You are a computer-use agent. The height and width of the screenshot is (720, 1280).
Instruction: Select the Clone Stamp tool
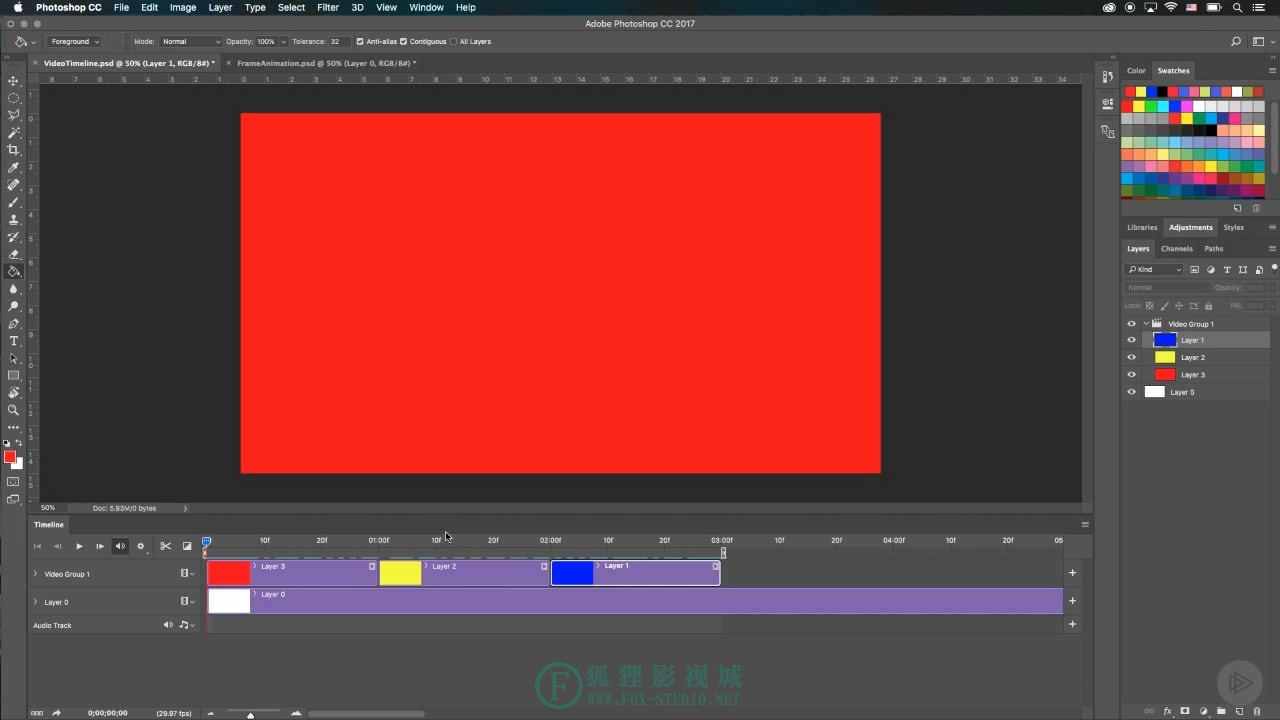point(14,219)
